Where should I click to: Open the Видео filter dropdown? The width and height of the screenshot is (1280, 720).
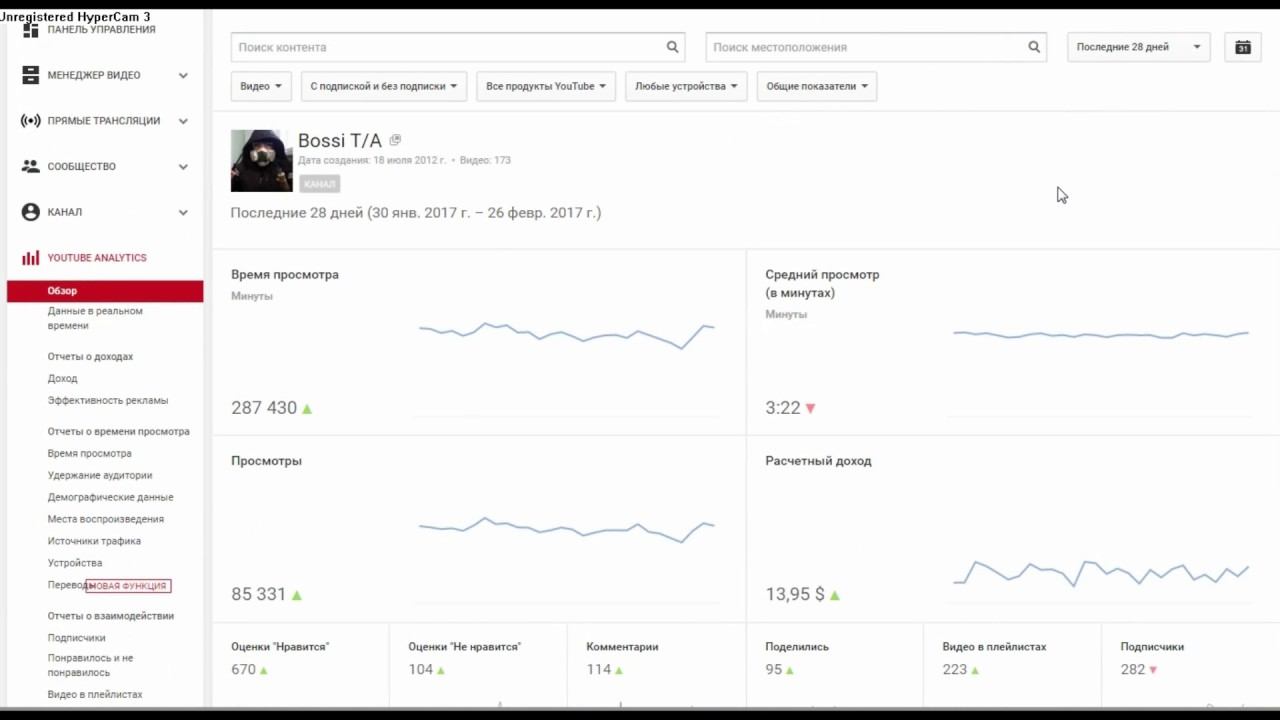point(261,86)
